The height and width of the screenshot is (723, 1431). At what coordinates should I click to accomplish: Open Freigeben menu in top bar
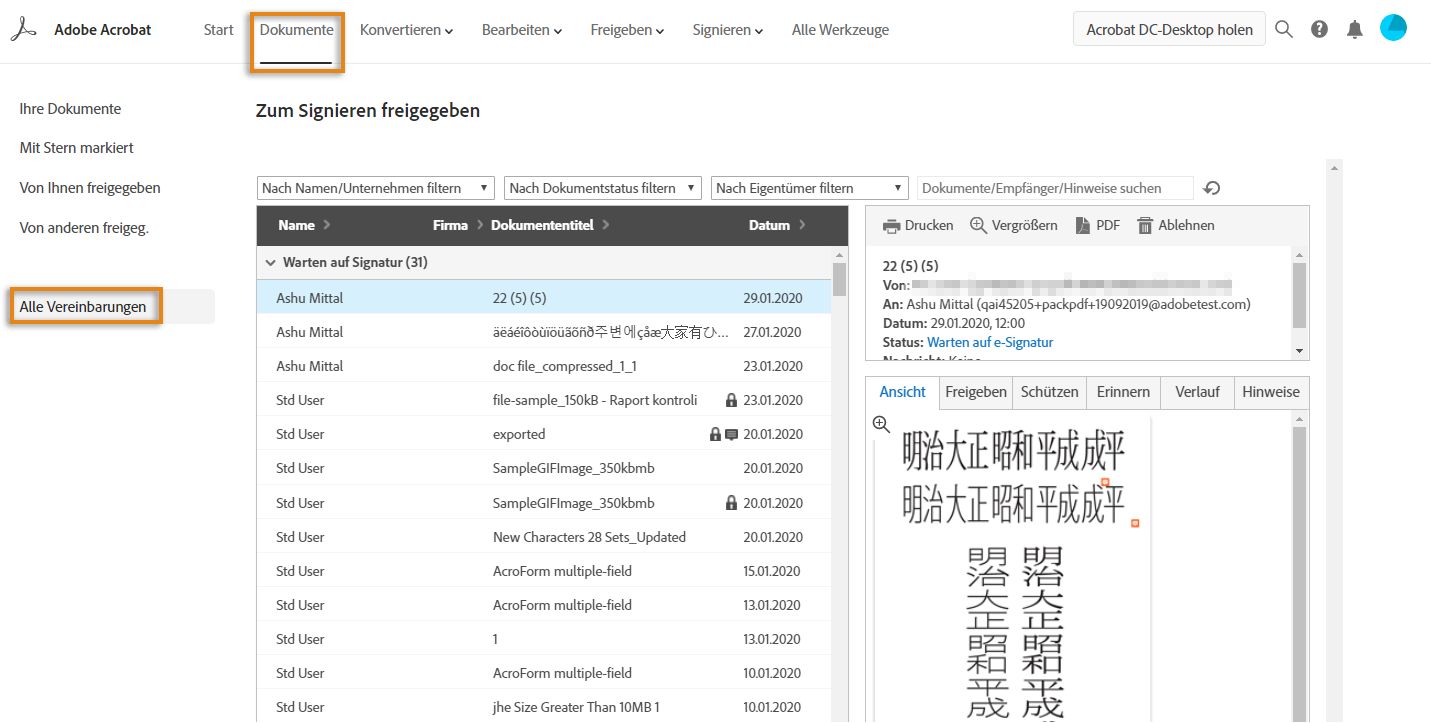pyautogui.click(x=627, y=30)
